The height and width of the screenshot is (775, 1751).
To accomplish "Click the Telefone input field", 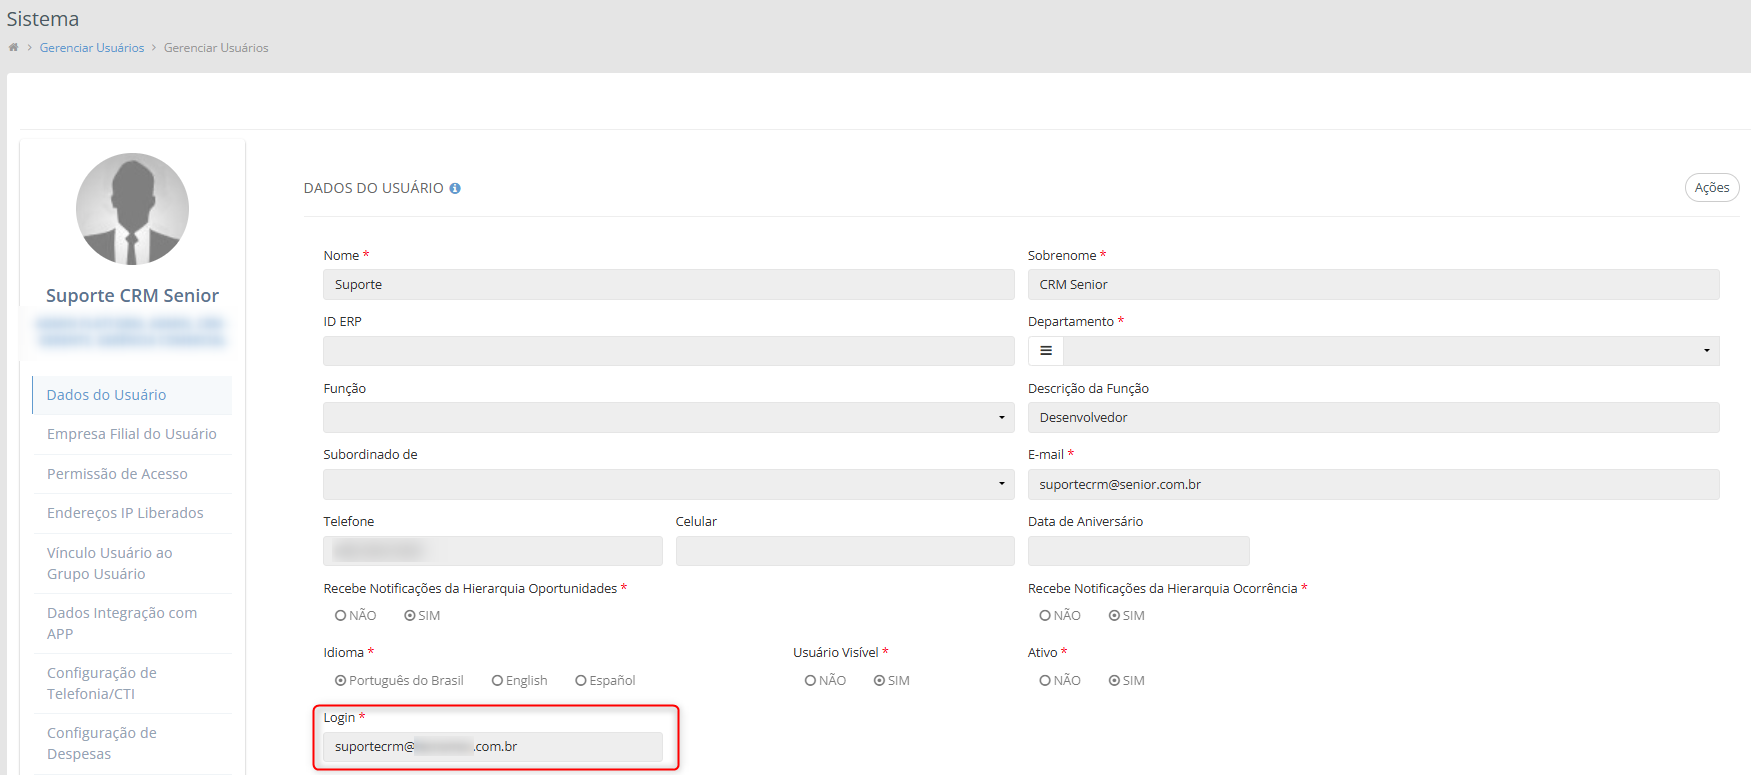I will (x=492, y=551).
